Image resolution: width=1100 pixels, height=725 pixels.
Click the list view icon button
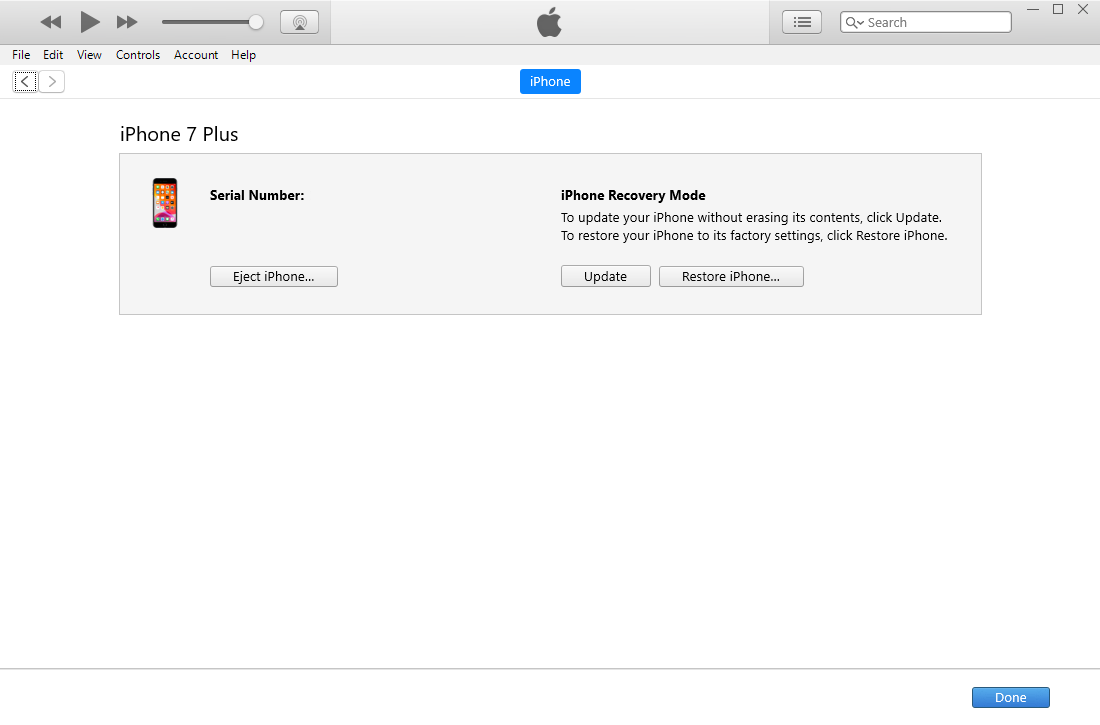click(801, 22)
